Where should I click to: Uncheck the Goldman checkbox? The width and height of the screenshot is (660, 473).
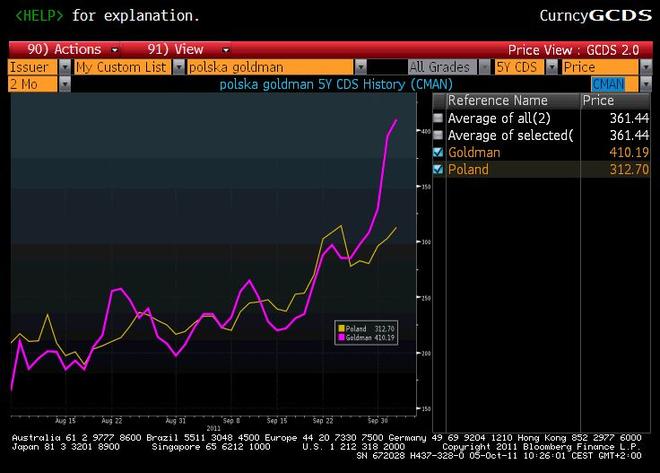(x=438, y=152)
